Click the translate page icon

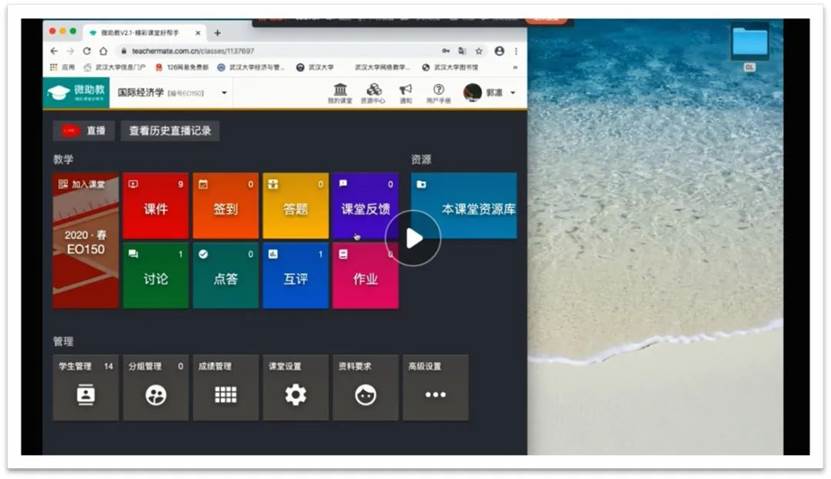pos(462,51)
